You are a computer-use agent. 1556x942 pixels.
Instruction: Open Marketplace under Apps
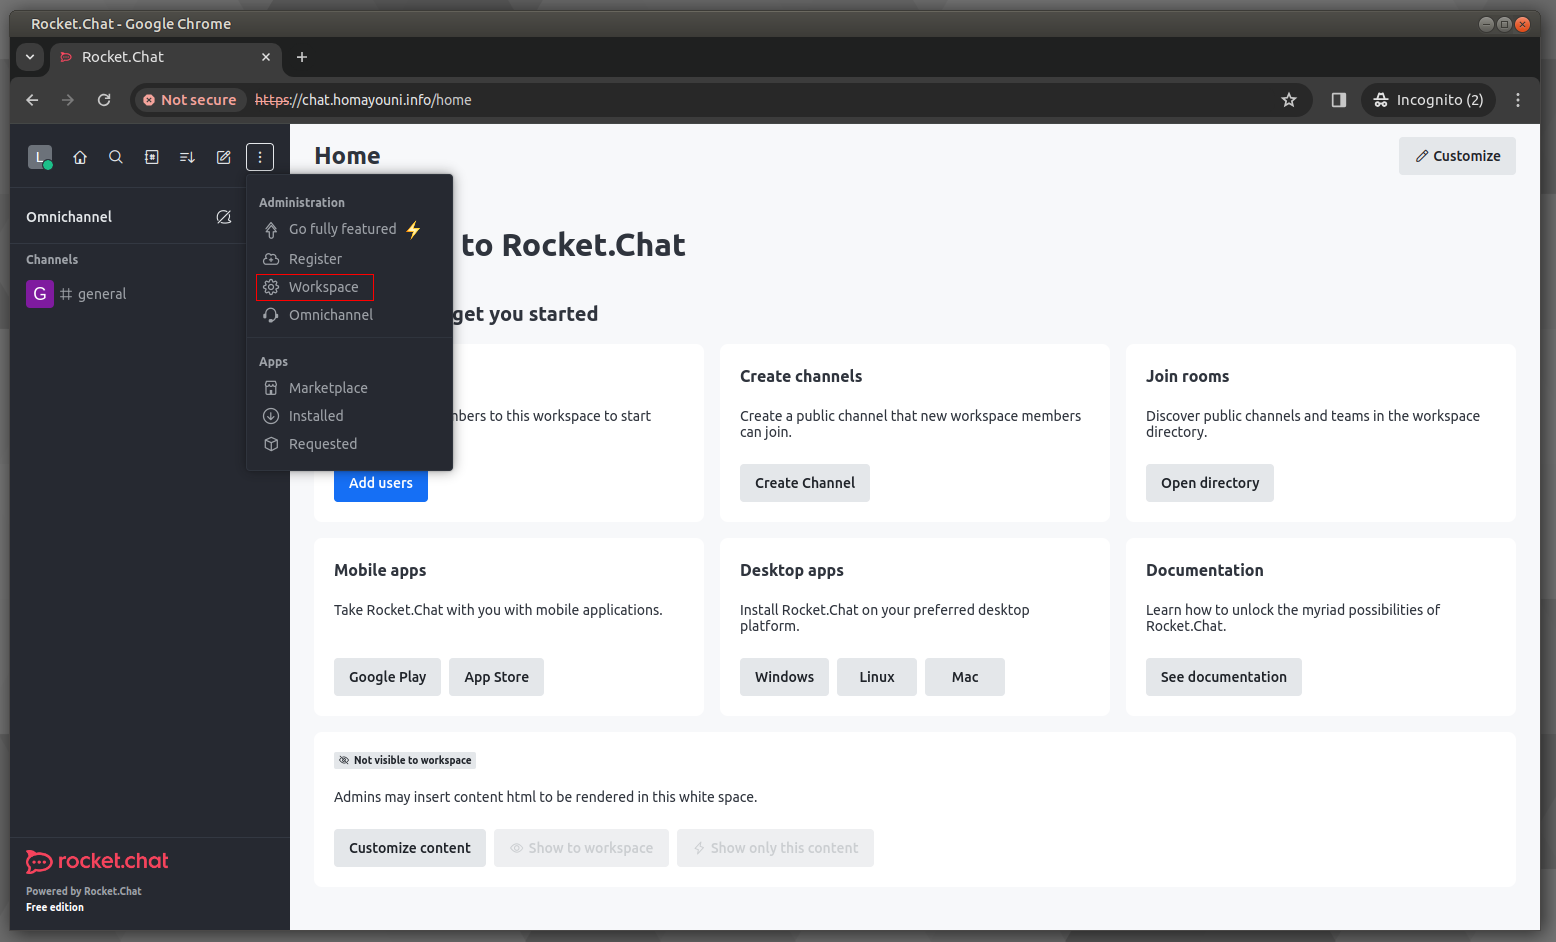tap(349, 388)
